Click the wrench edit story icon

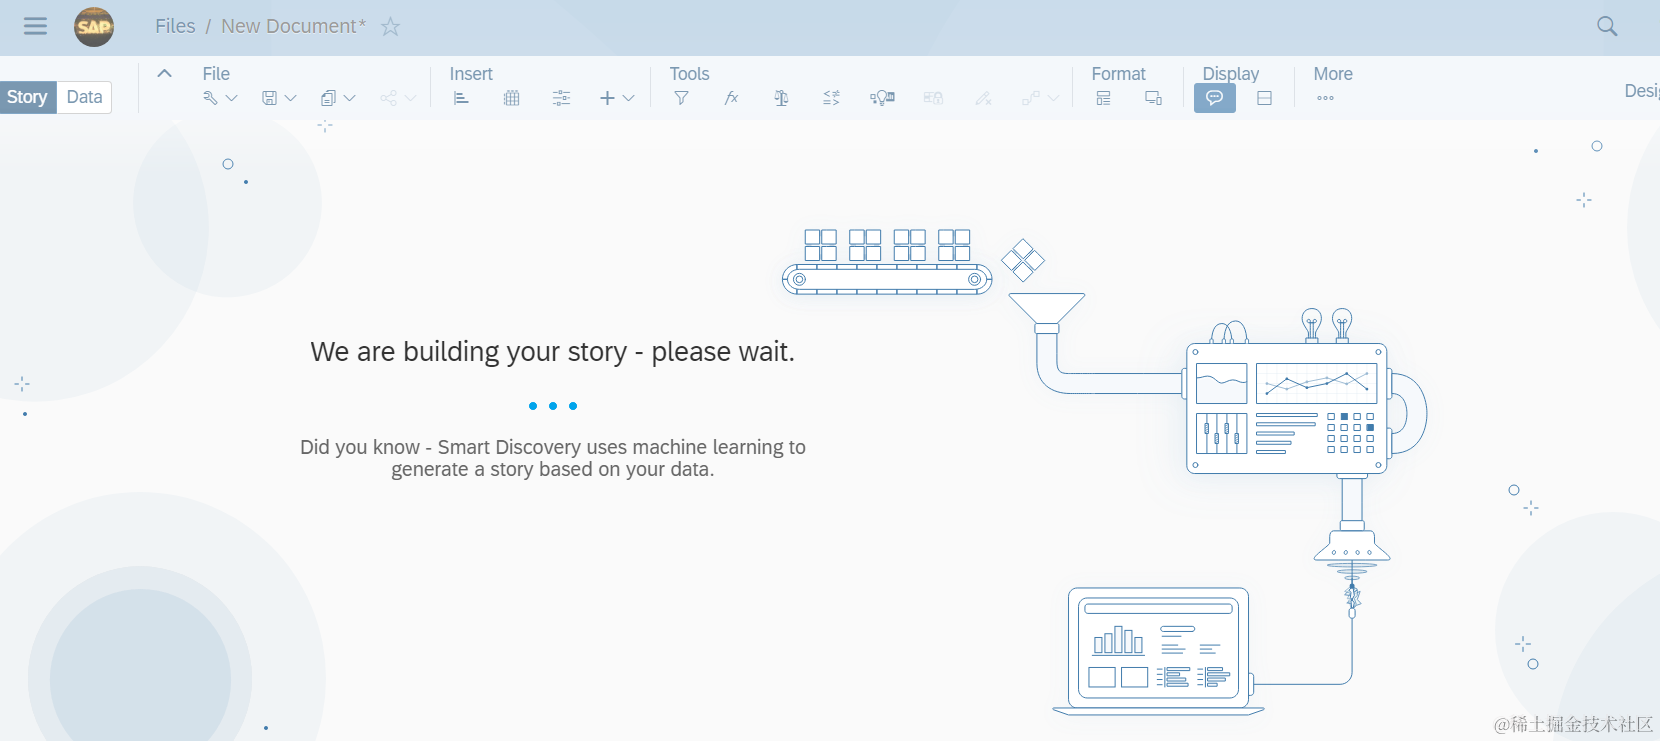(x=210, y=98)
